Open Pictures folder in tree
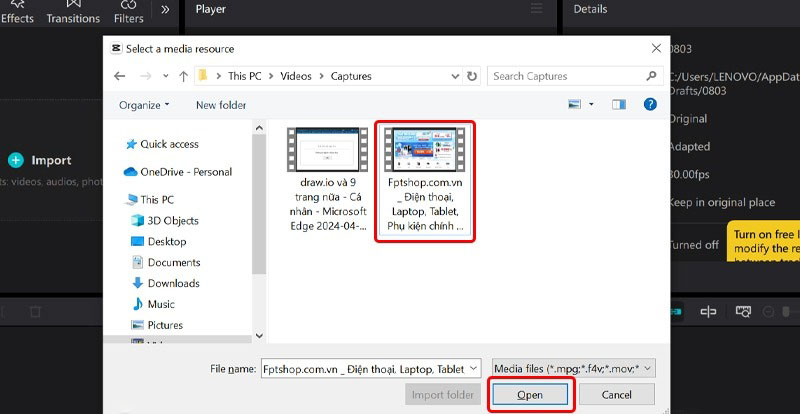The image size is (800, 414). pos(157,325)
